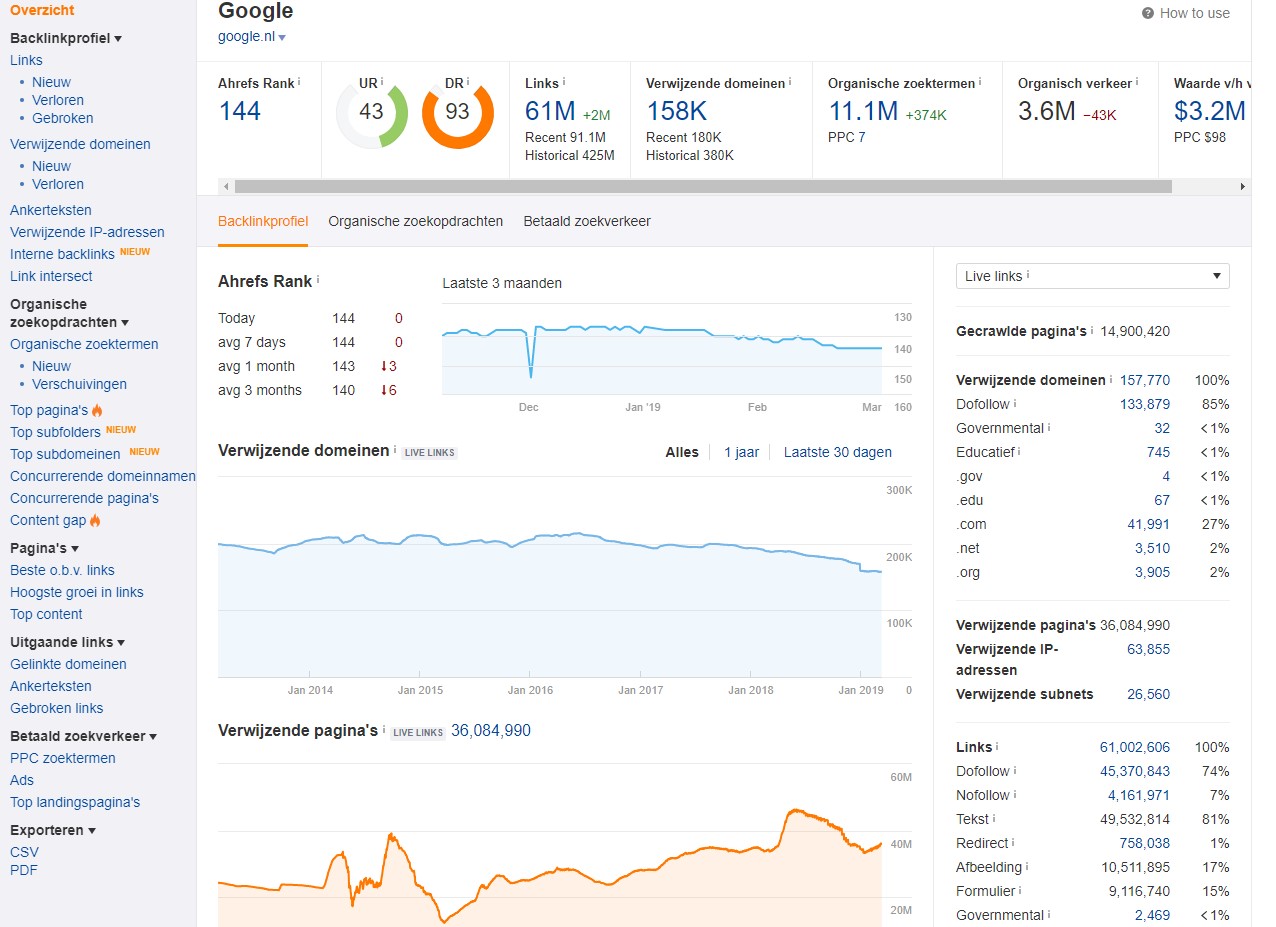Click the How to use help icon

(x=1147, y=14)
